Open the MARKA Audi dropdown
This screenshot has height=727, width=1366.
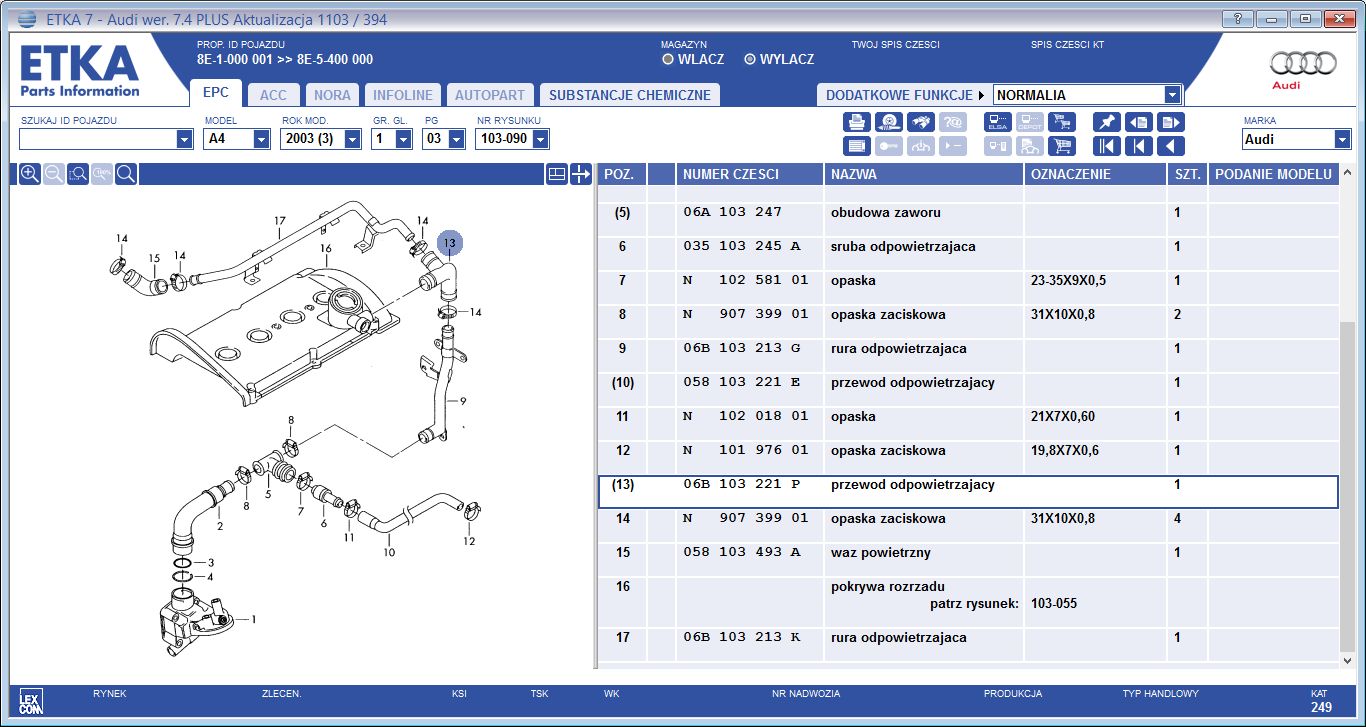pos(1342,139)
